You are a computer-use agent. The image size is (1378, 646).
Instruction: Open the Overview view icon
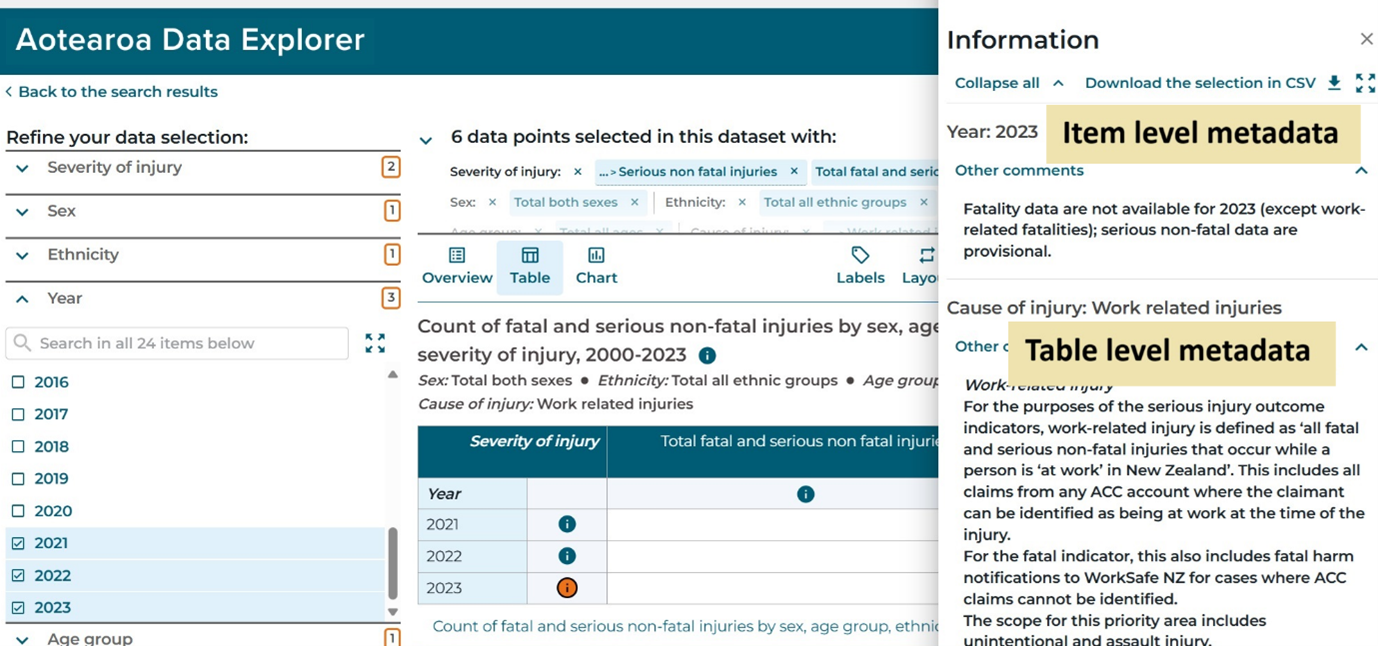tap(456, 265)
